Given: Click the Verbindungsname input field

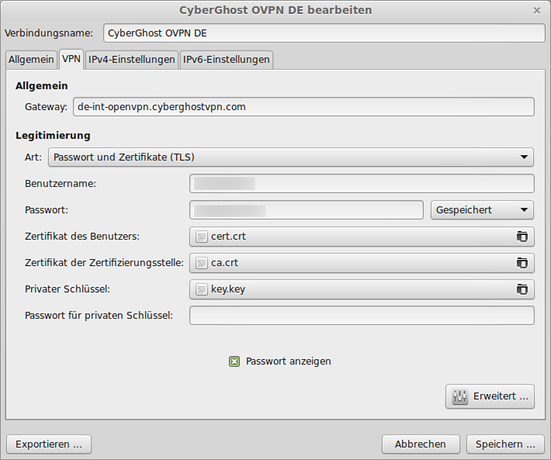Looking at the screenshot, I should (x=324, y=33).
